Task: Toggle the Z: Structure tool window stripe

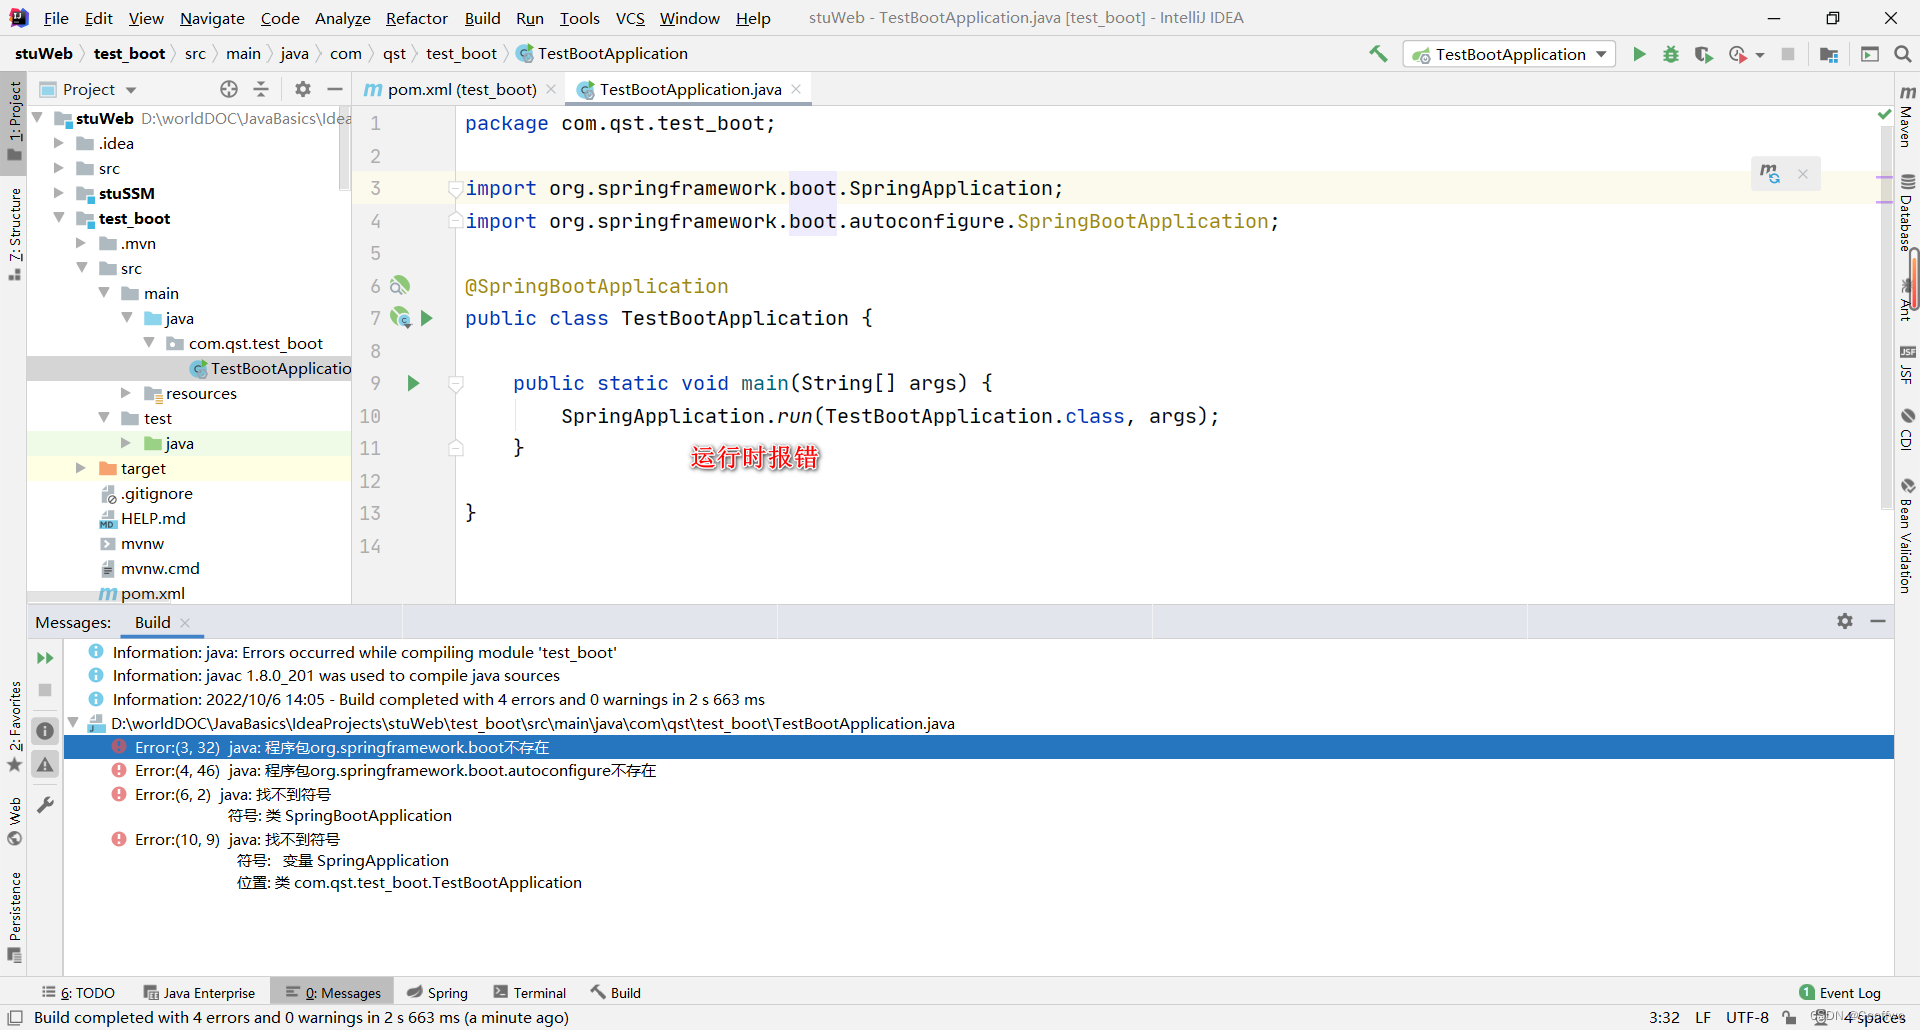Action: [14, 234]
